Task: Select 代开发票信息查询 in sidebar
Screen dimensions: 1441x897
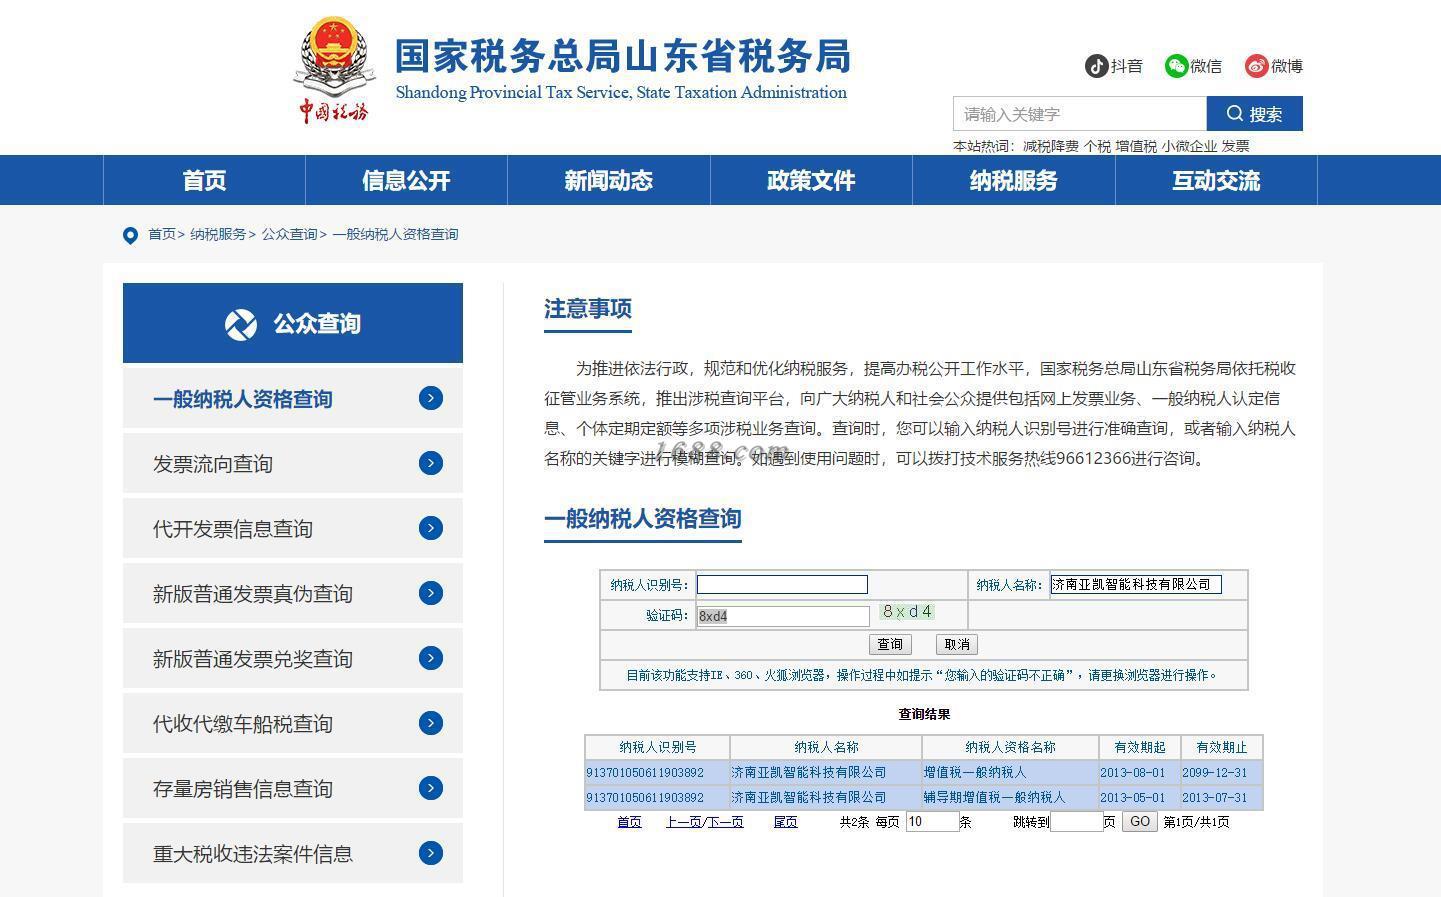Action: pyautogui.click(x=293, y=528)
